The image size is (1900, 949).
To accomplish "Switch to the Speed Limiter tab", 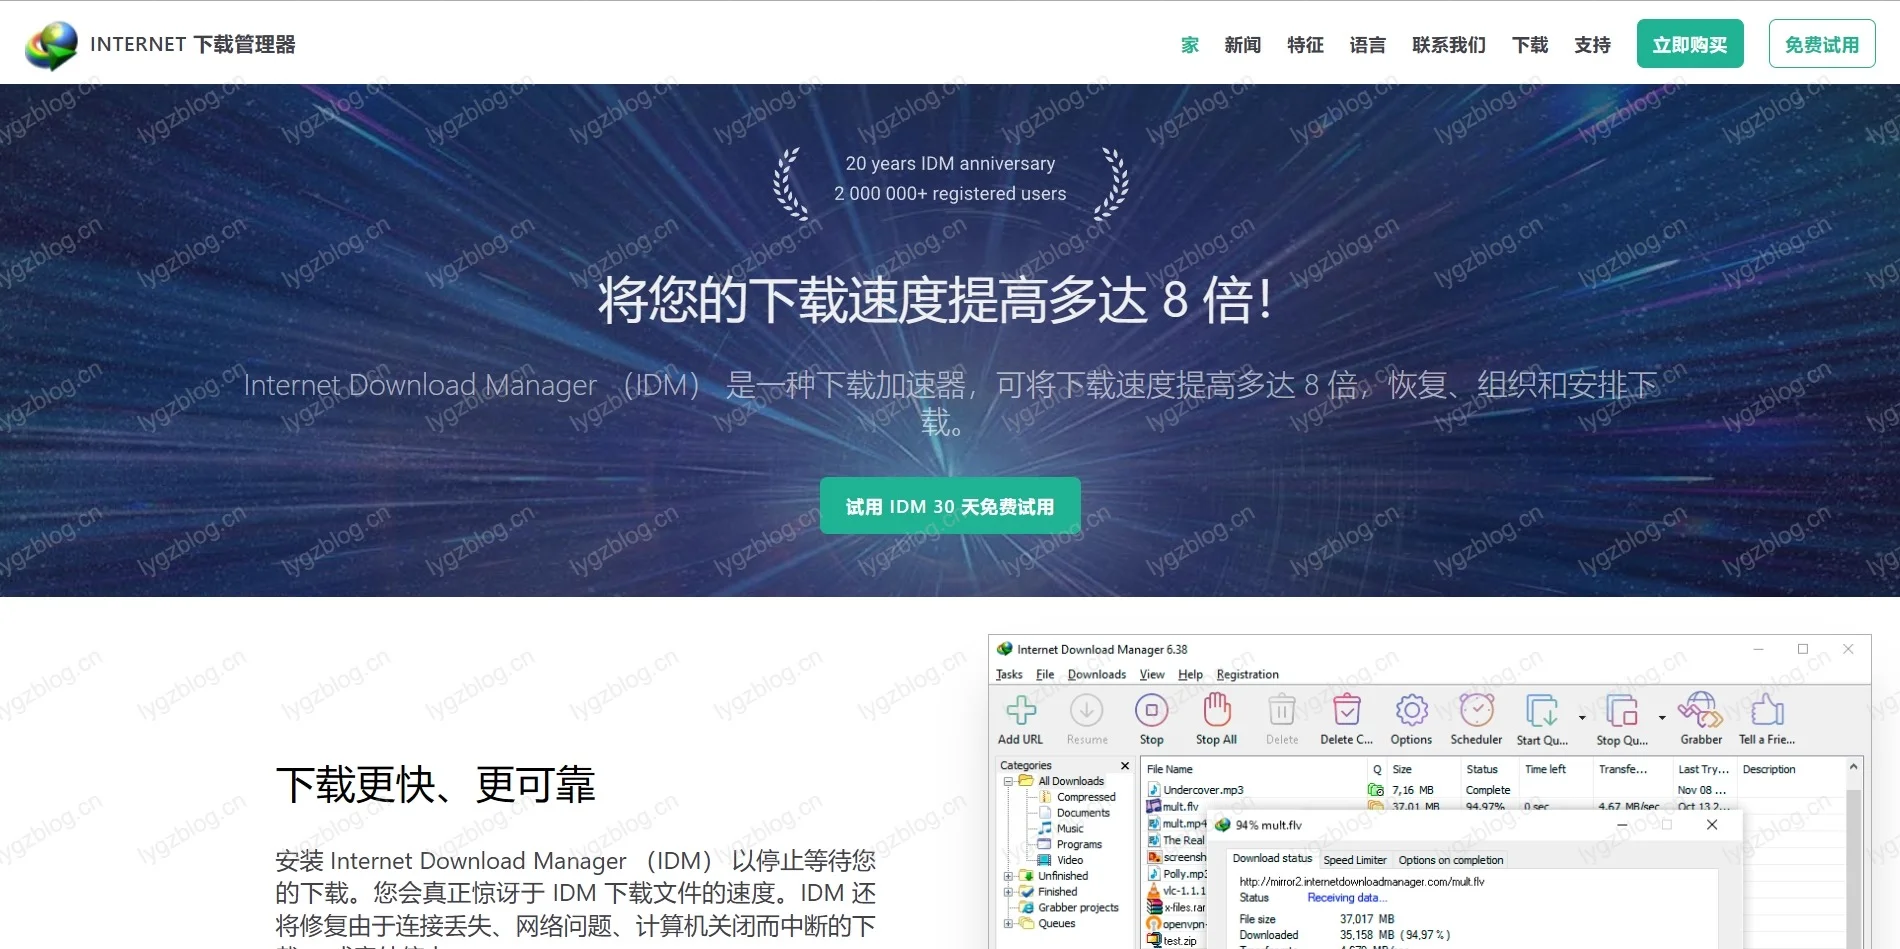I will point(1354,859).
